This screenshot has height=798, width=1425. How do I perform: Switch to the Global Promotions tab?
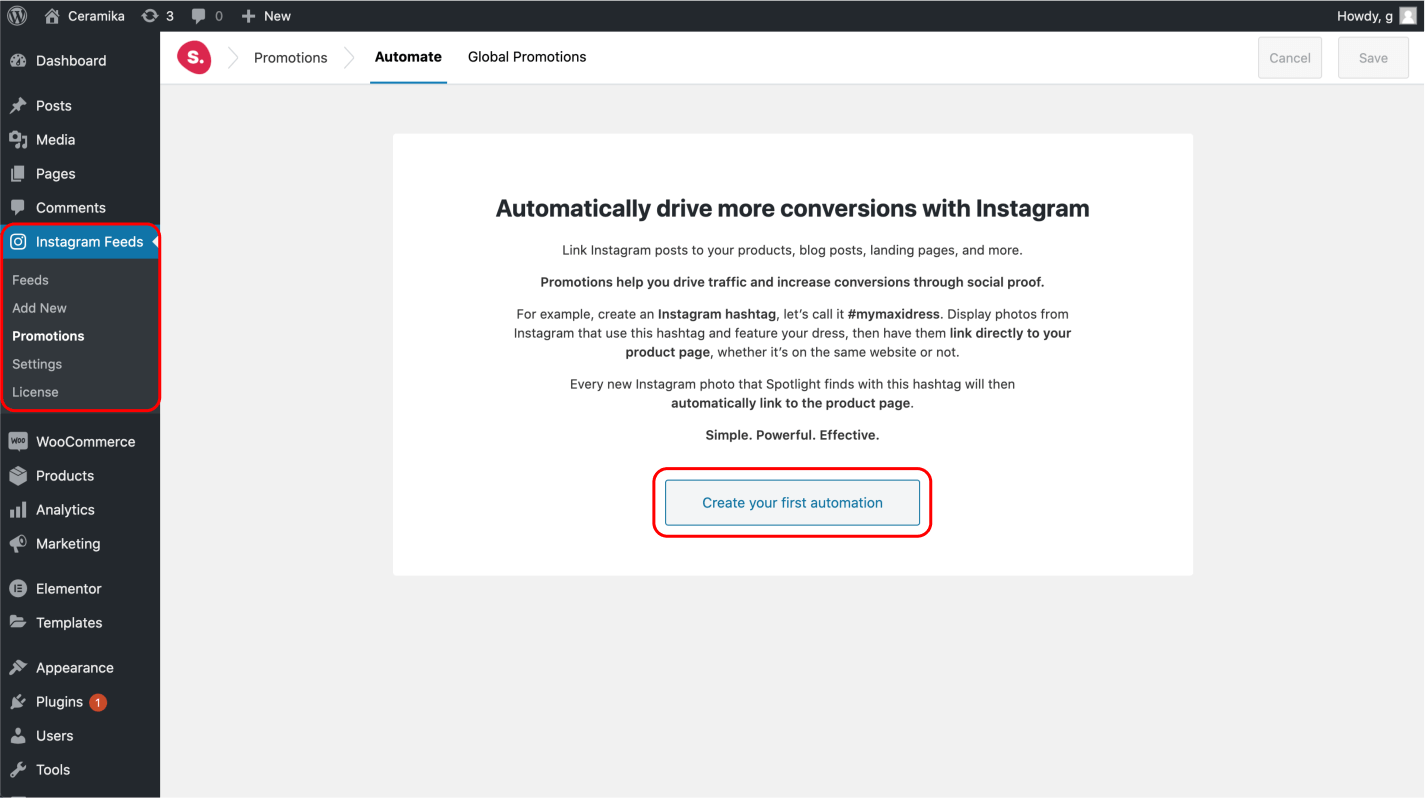coord(527,57)
